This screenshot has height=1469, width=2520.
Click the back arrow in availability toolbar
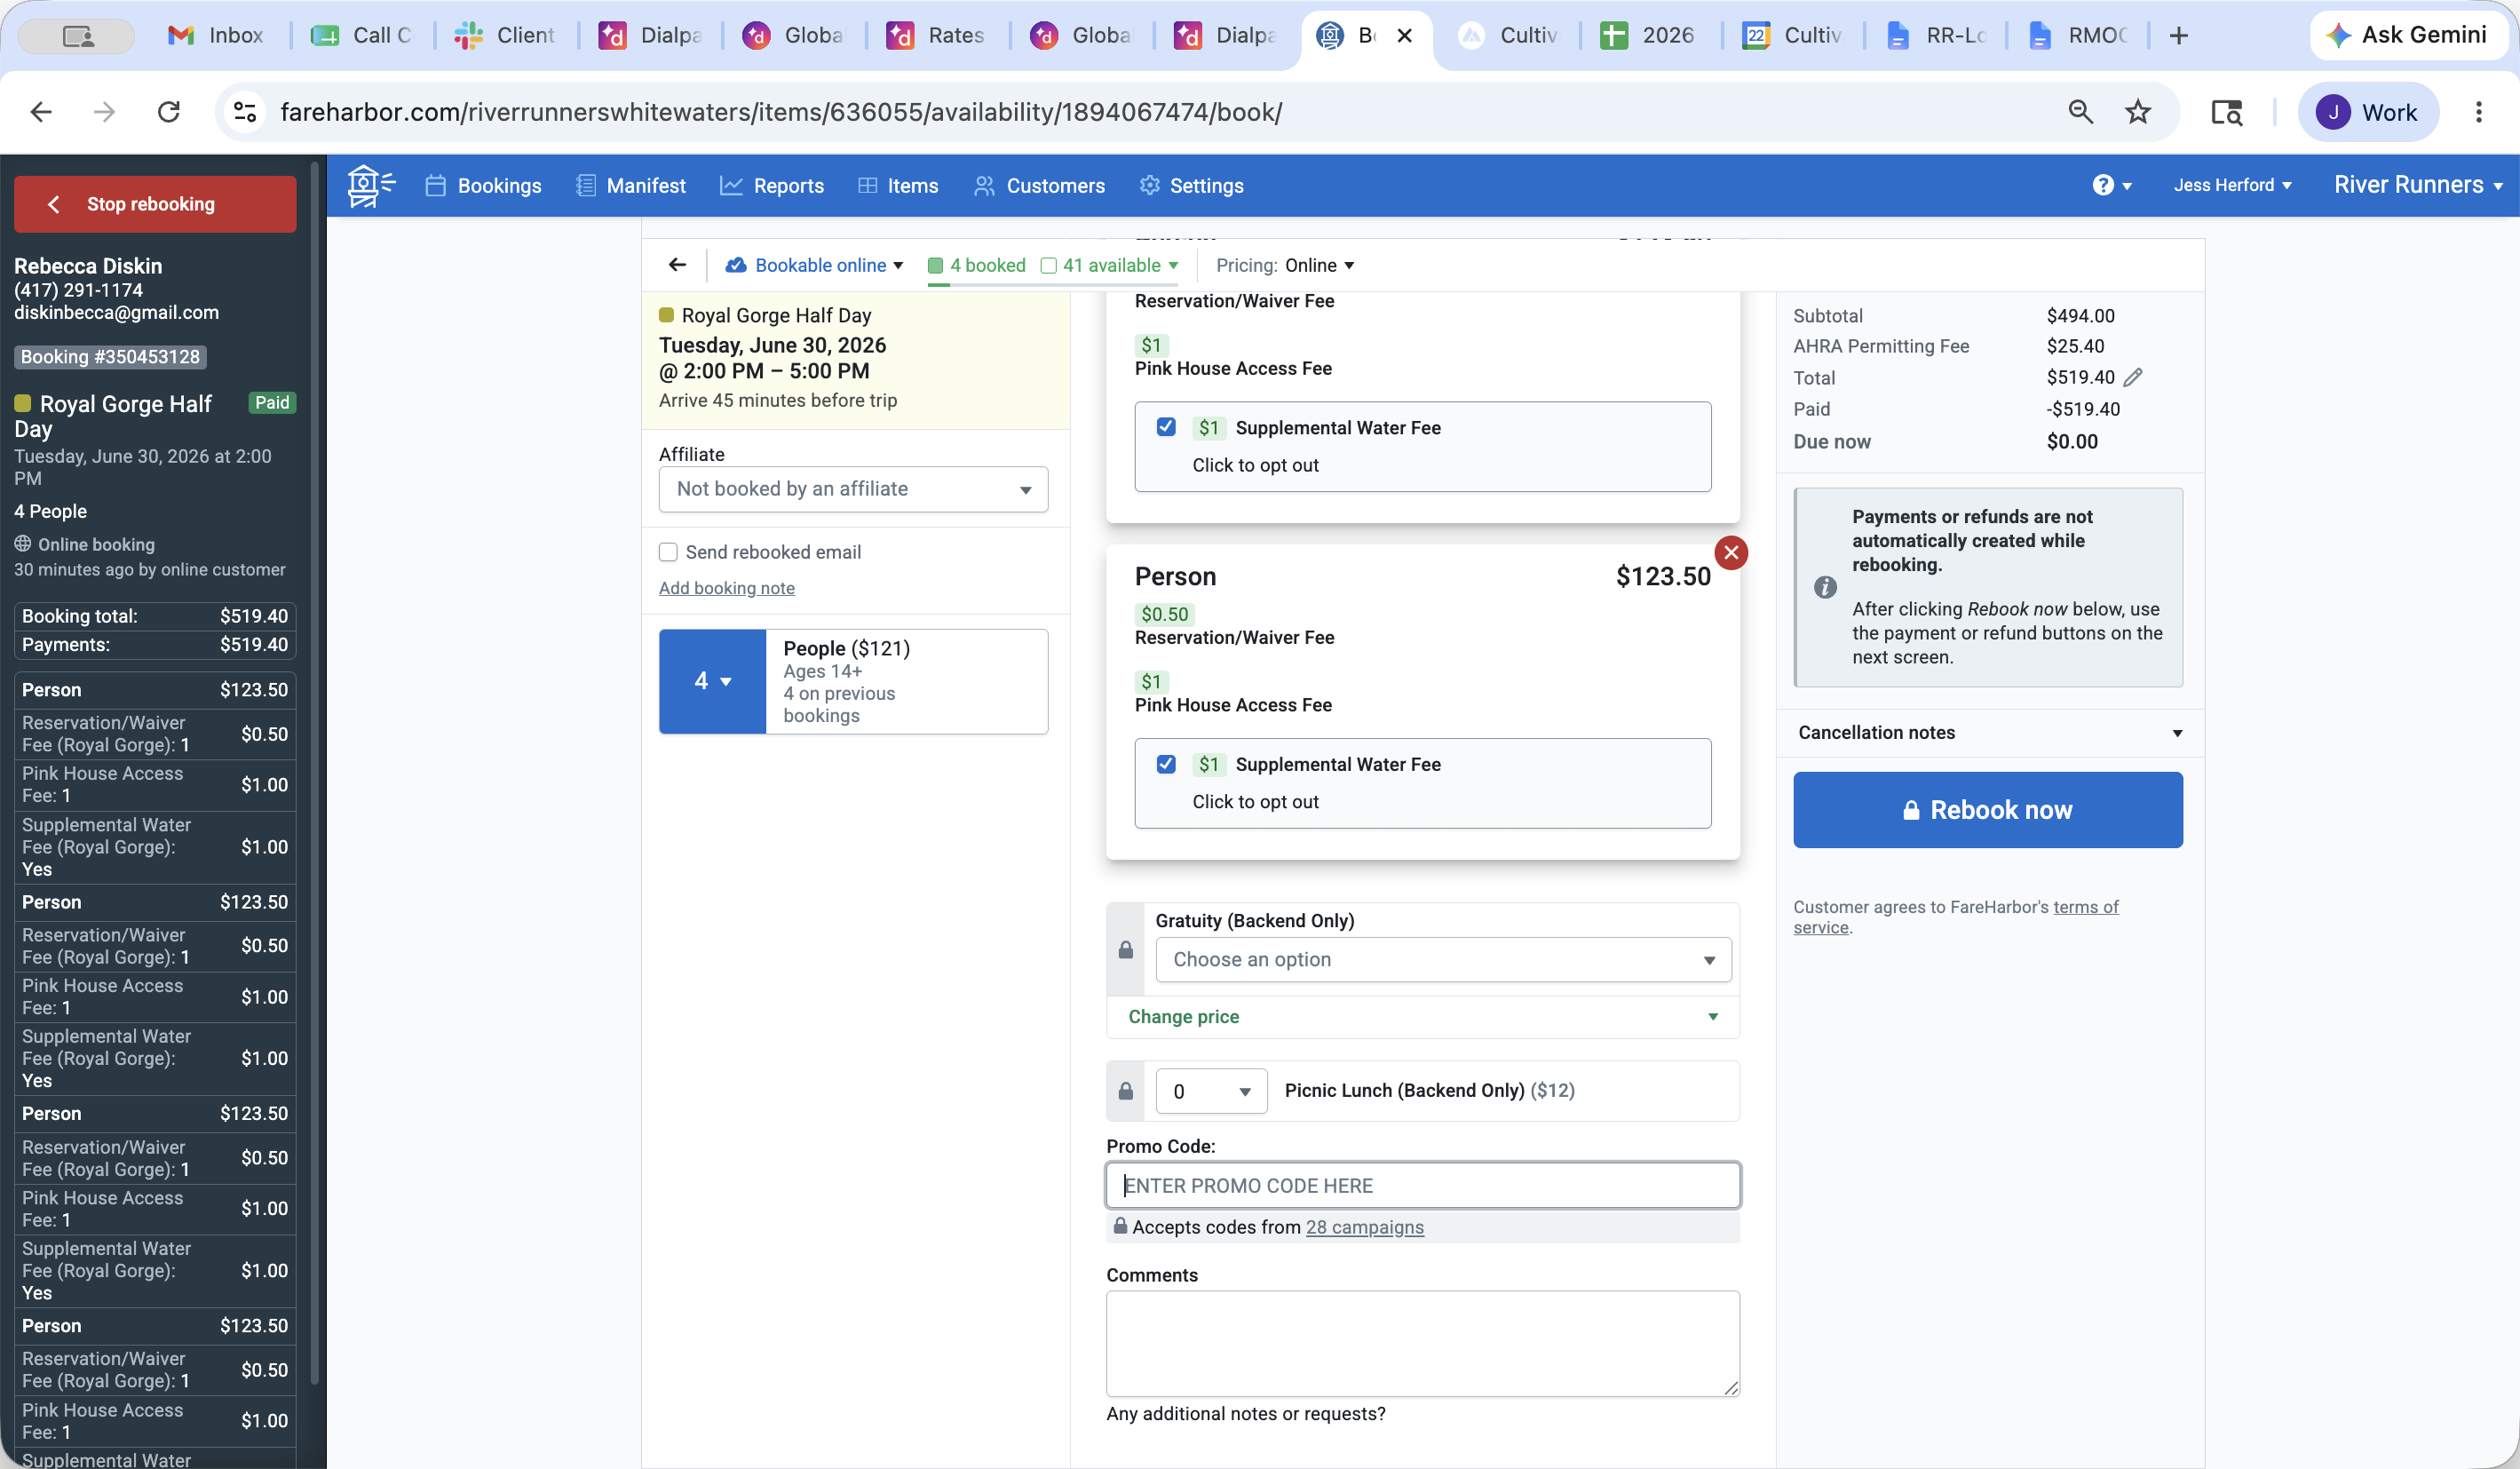coord(677,265)
